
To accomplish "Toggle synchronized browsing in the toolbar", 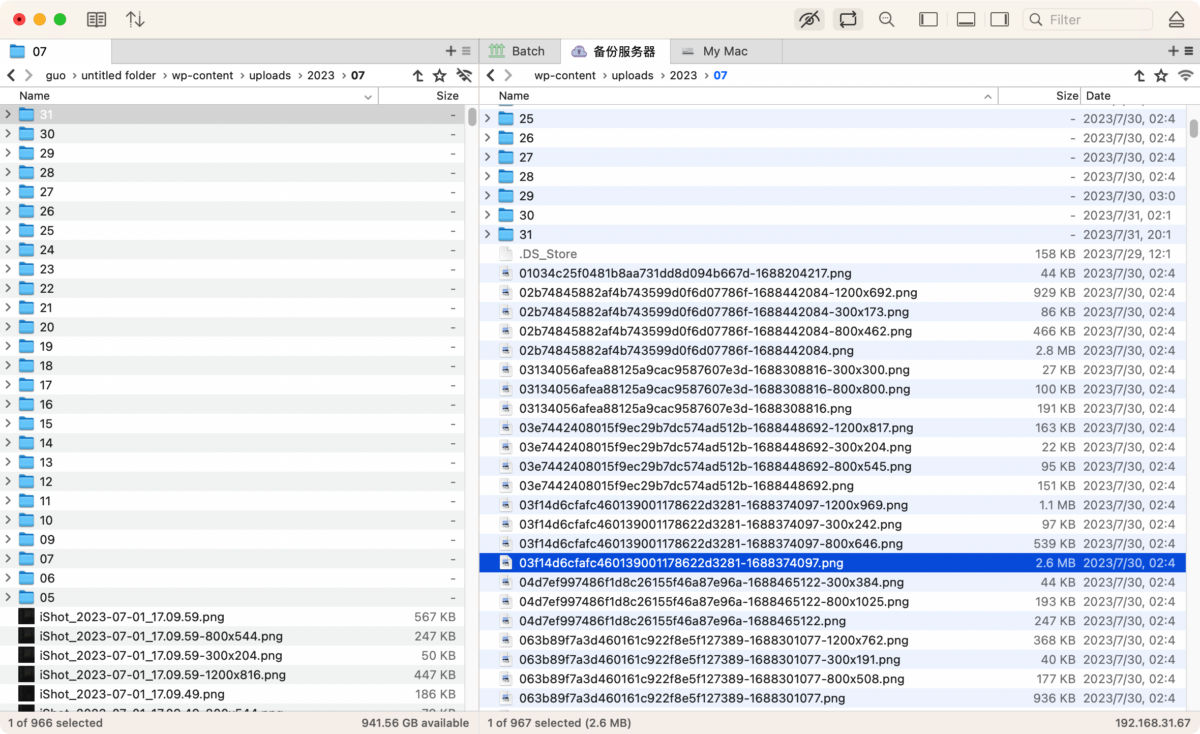I will pyautogui.click(x=848, y=19).
